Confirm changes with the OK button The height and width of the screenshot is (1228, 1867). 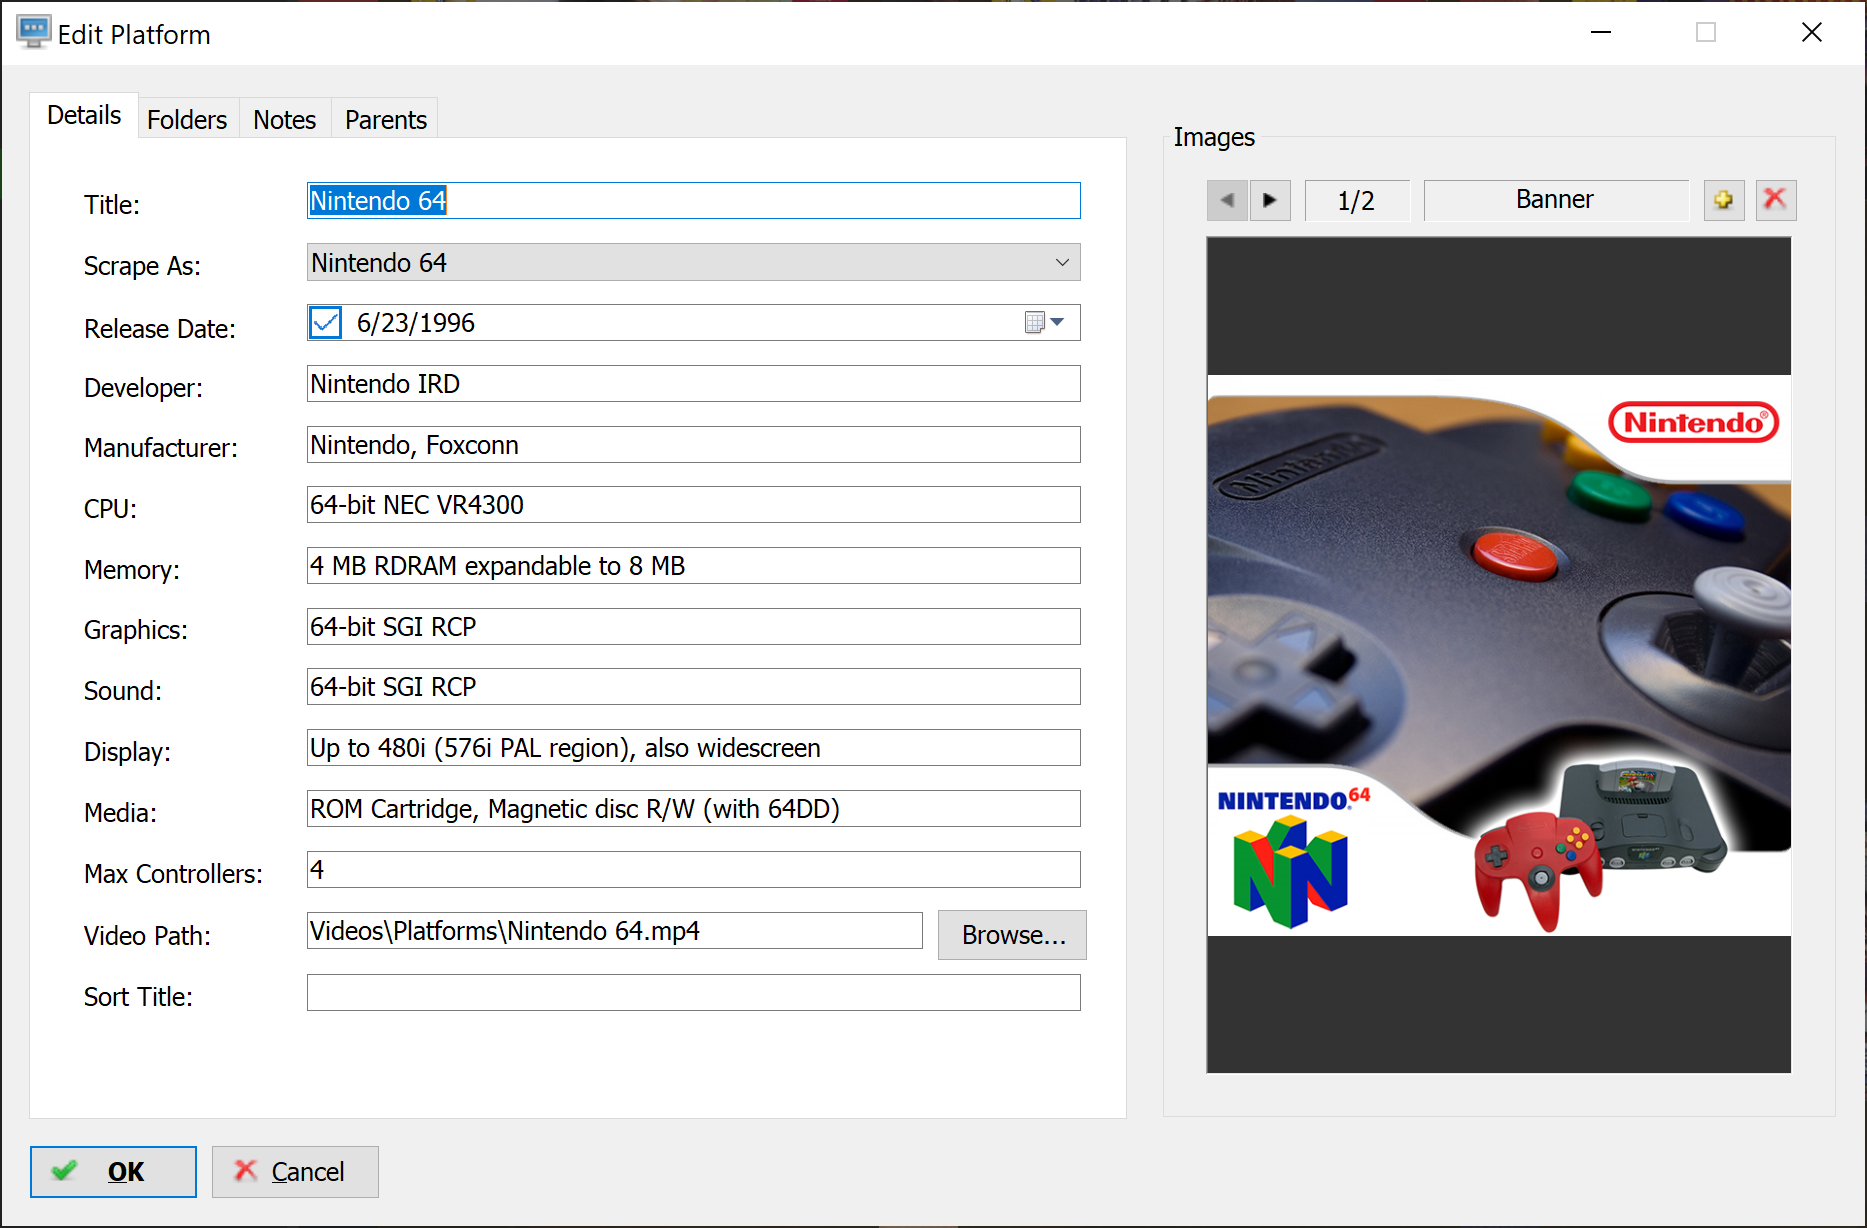point(113,1171)
